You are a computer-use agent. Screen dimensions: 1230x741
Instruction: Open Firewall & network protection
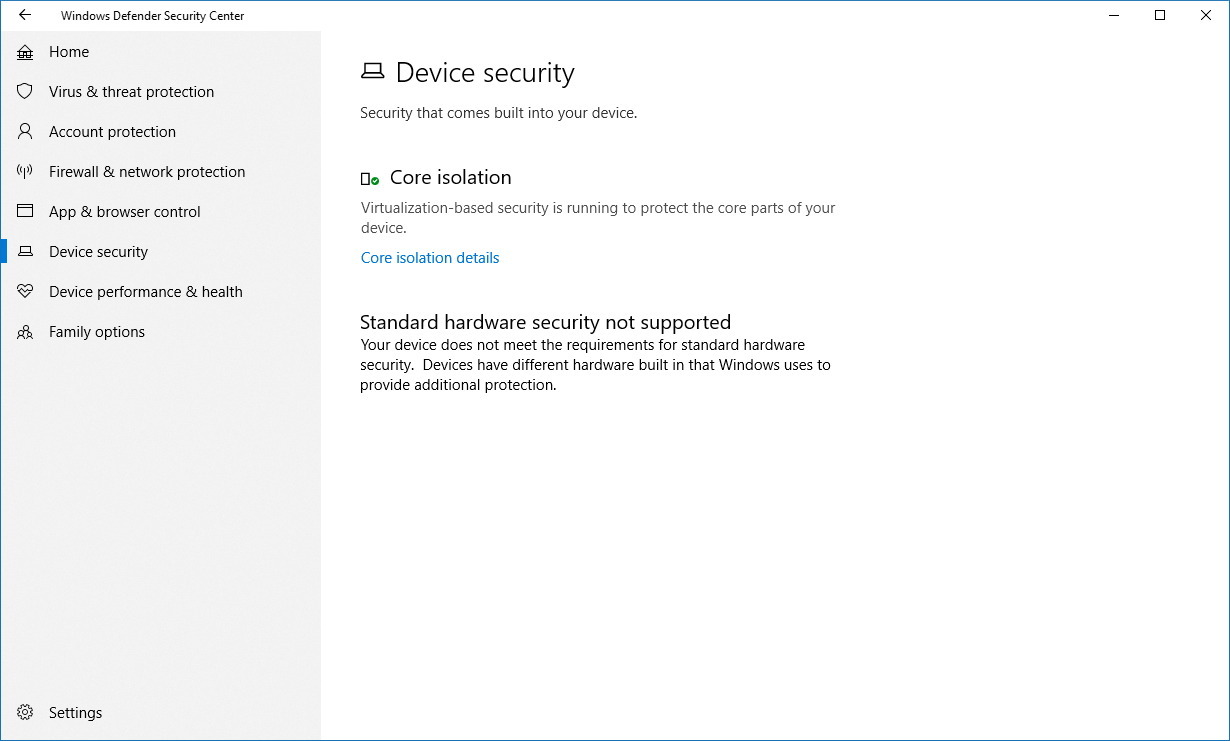147,172
